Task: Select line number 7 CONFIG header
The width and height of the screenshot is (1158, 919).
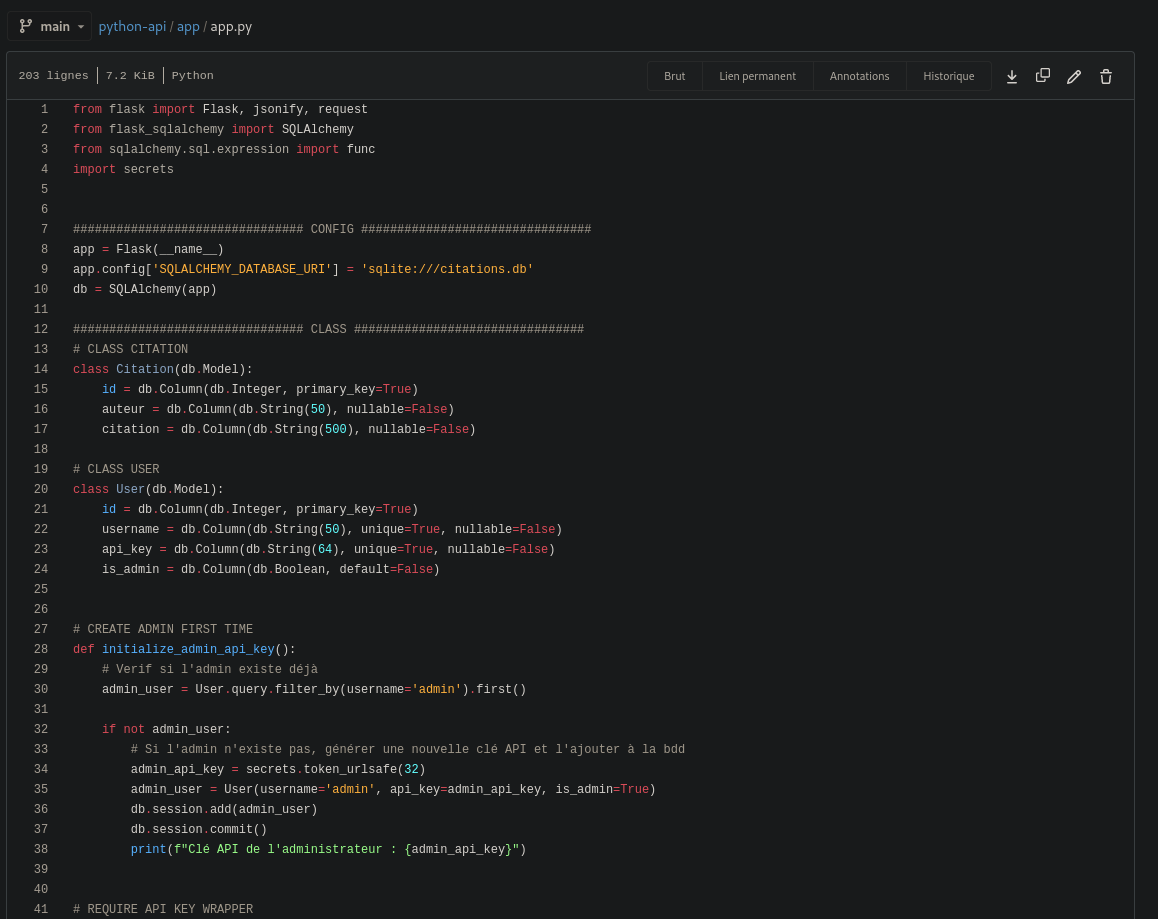Action: [43, 230]
